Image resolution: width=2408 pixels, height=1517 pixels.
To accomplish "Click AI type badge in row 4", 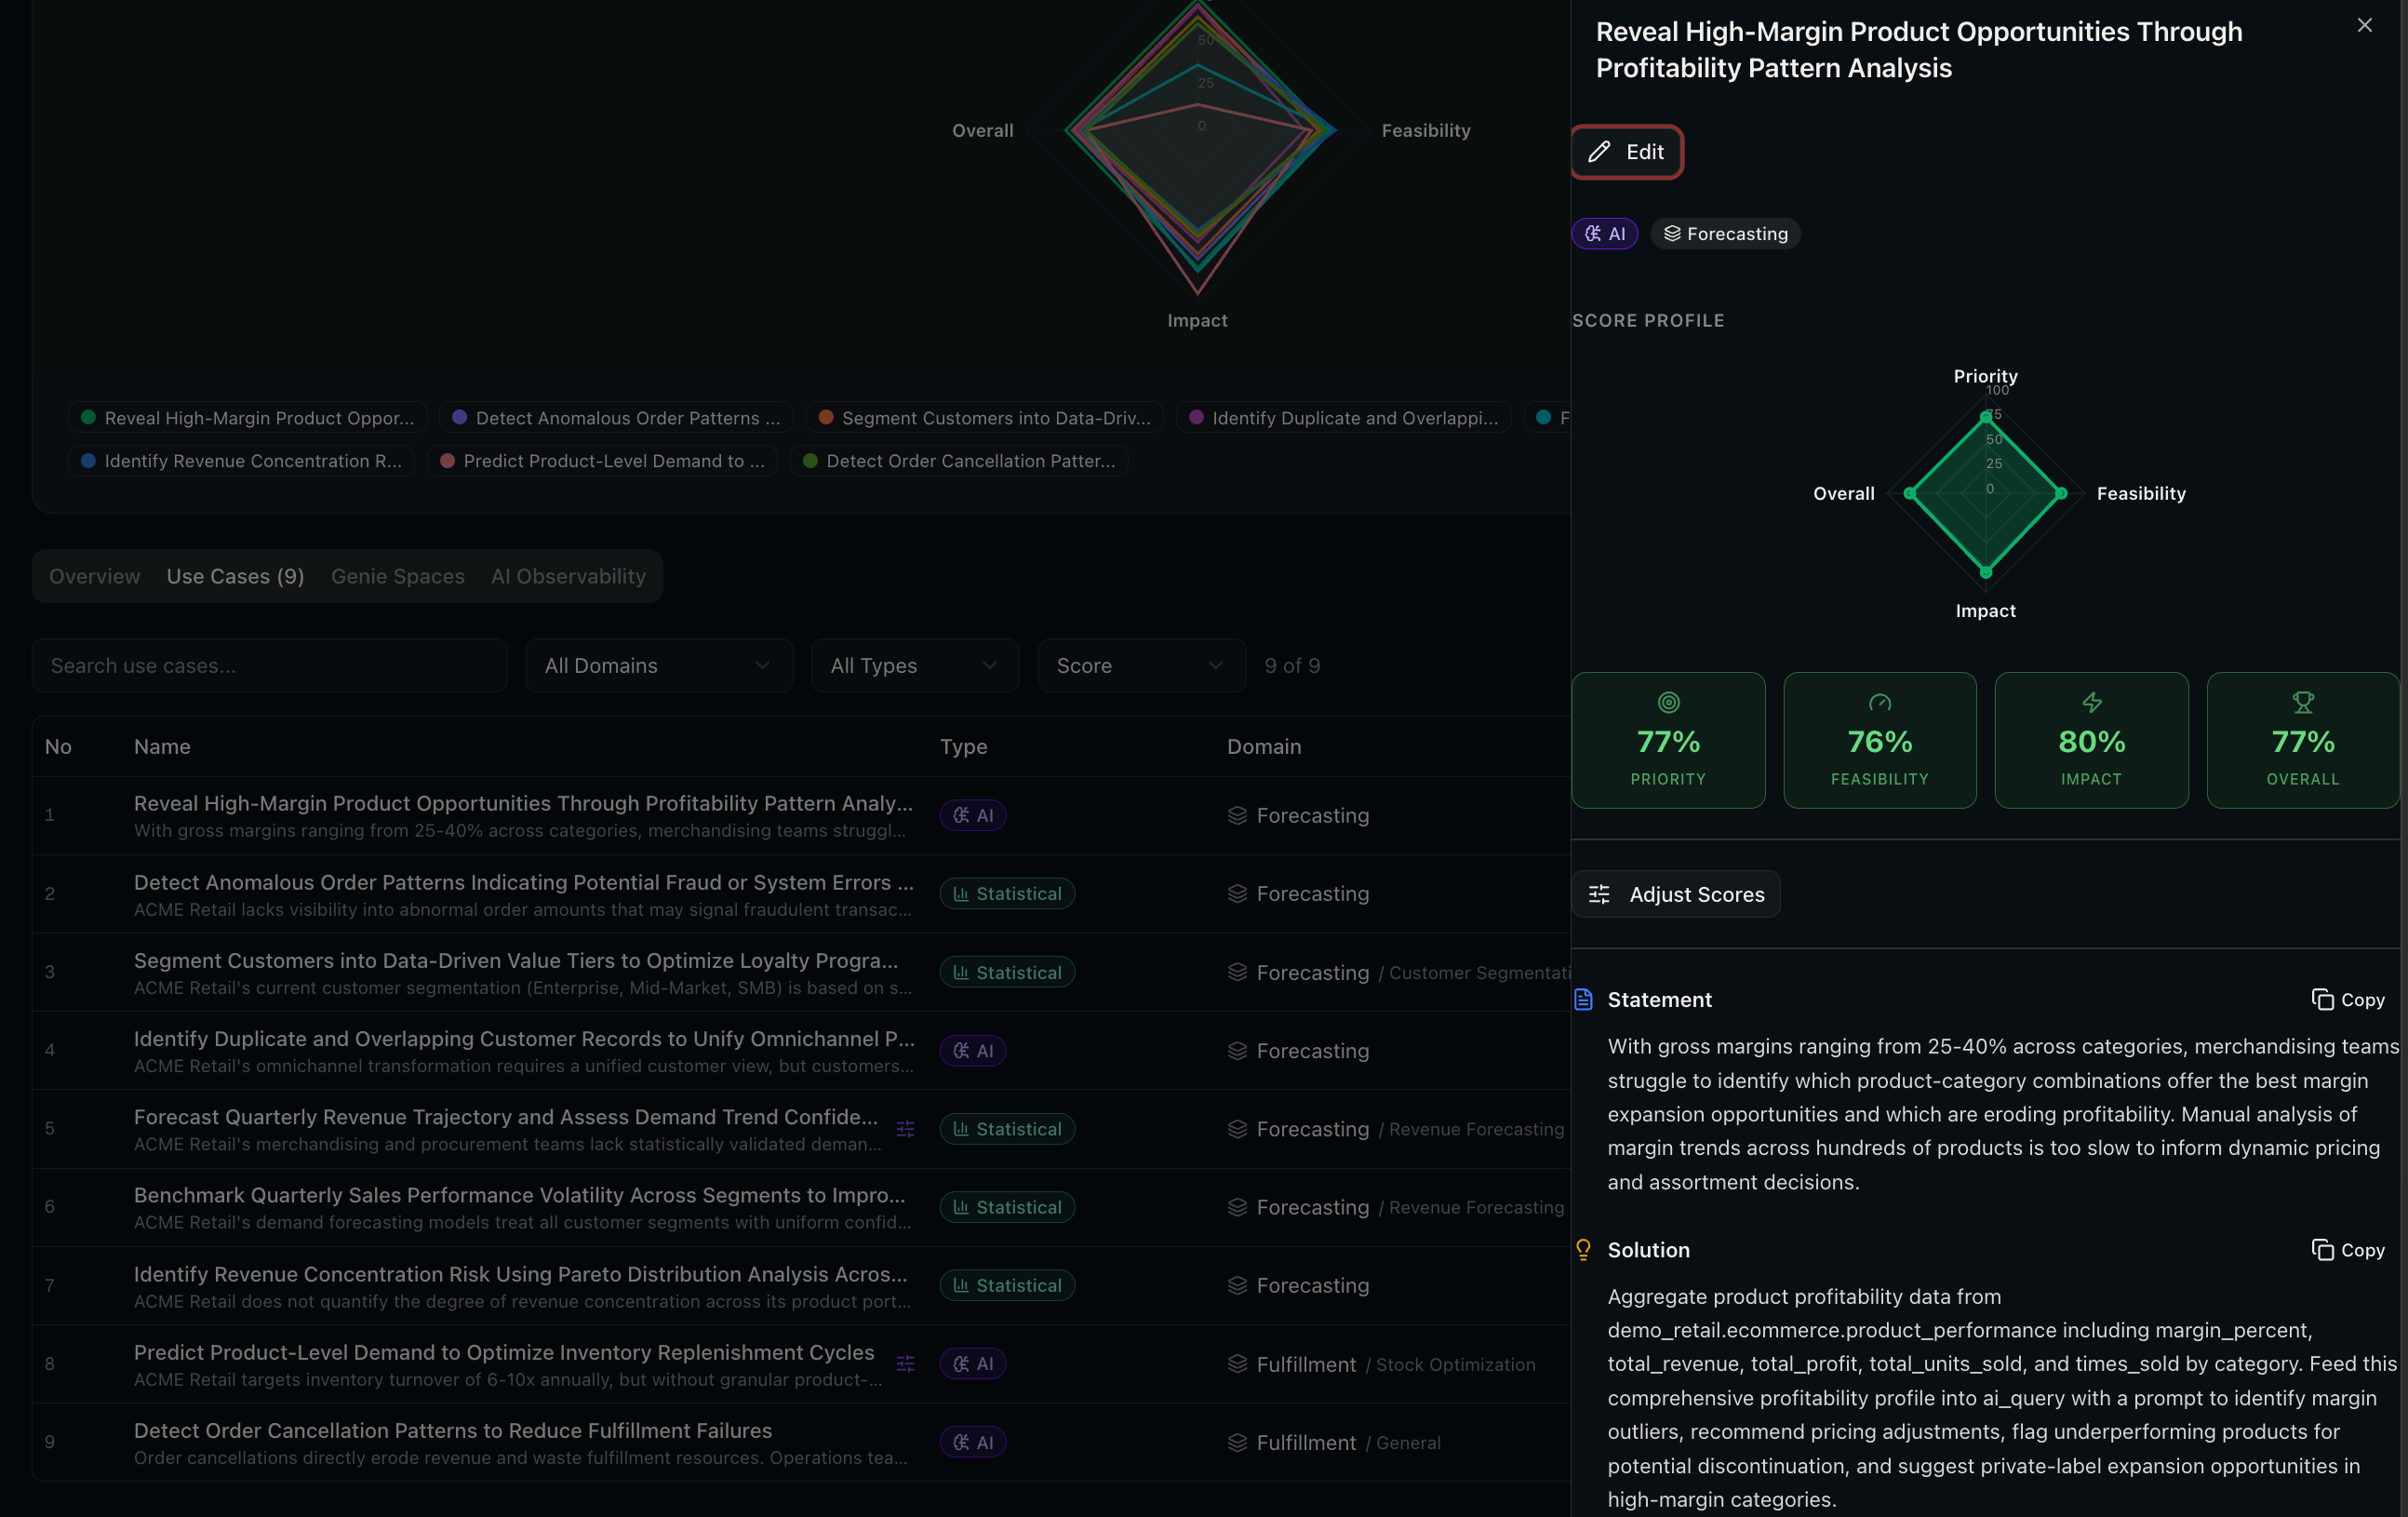I will pos(973,1051).
